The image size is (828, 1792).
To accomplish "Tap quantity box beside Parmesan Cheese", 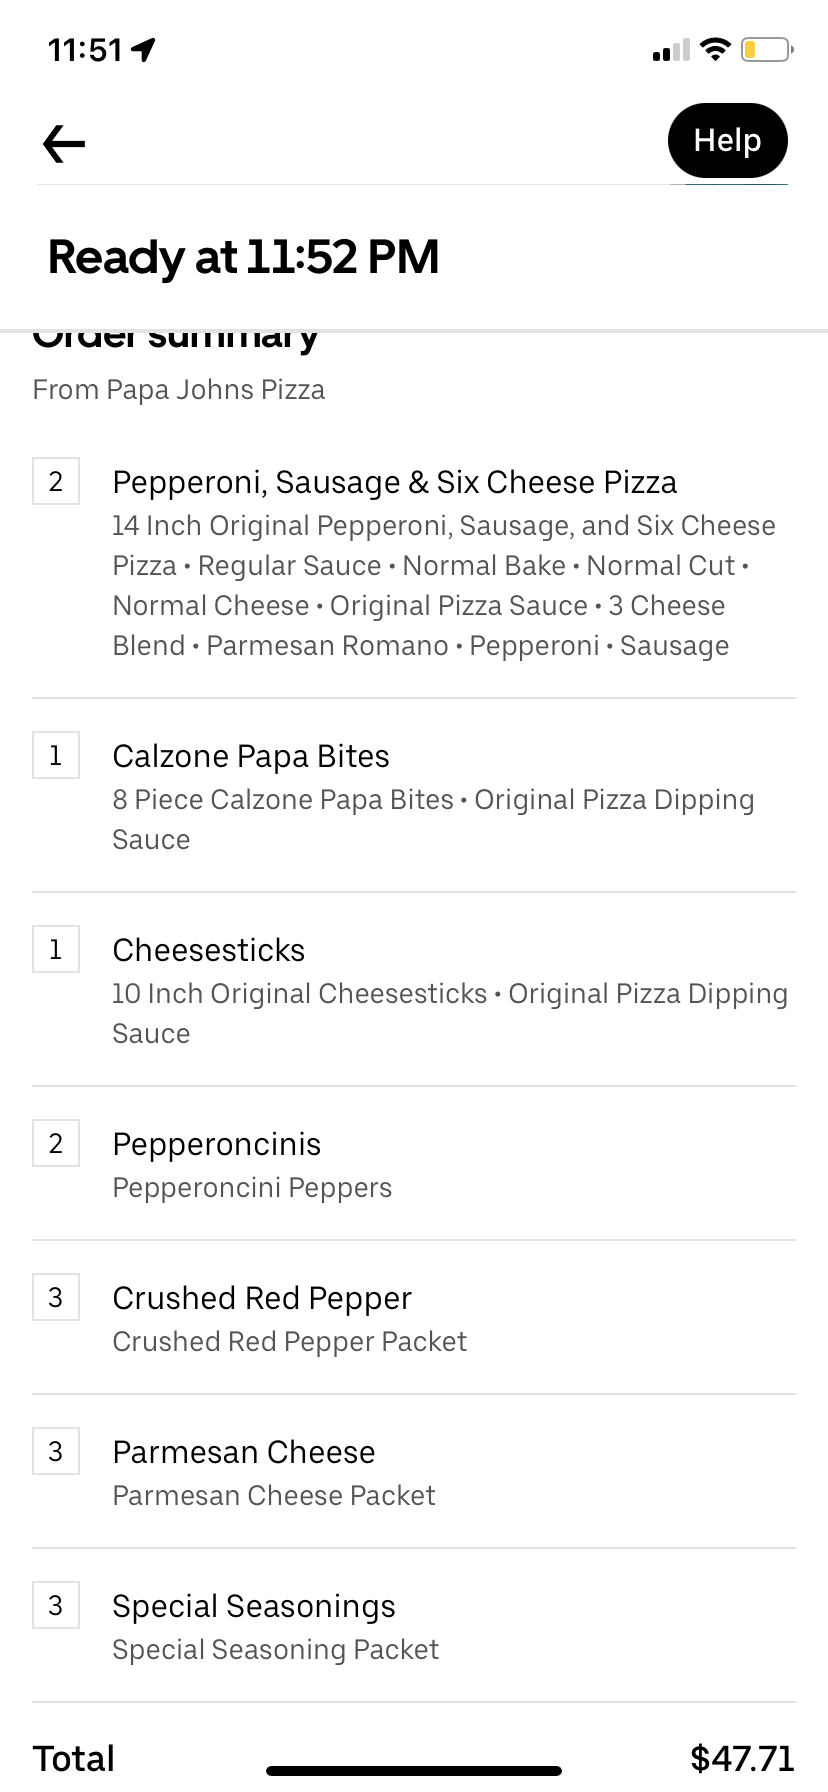I will [56, 1451].
